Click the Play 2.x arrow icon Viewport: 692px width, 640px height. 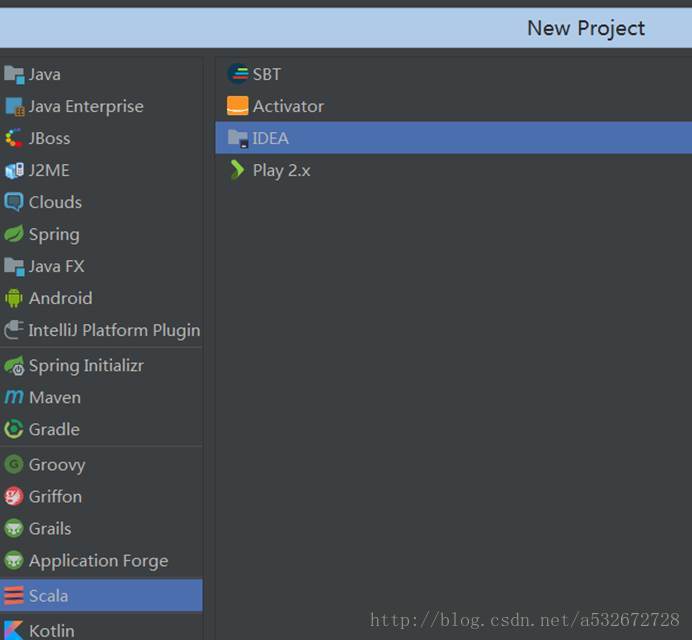click(x=237, y=170)
